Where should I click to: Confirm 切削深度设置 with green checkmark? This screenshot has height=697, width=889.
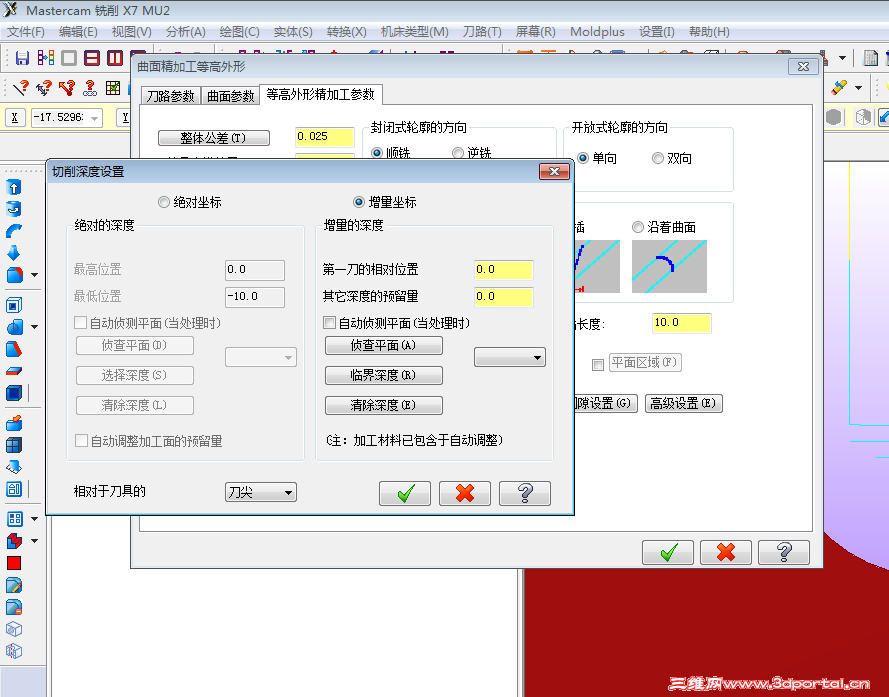[405, 493]
